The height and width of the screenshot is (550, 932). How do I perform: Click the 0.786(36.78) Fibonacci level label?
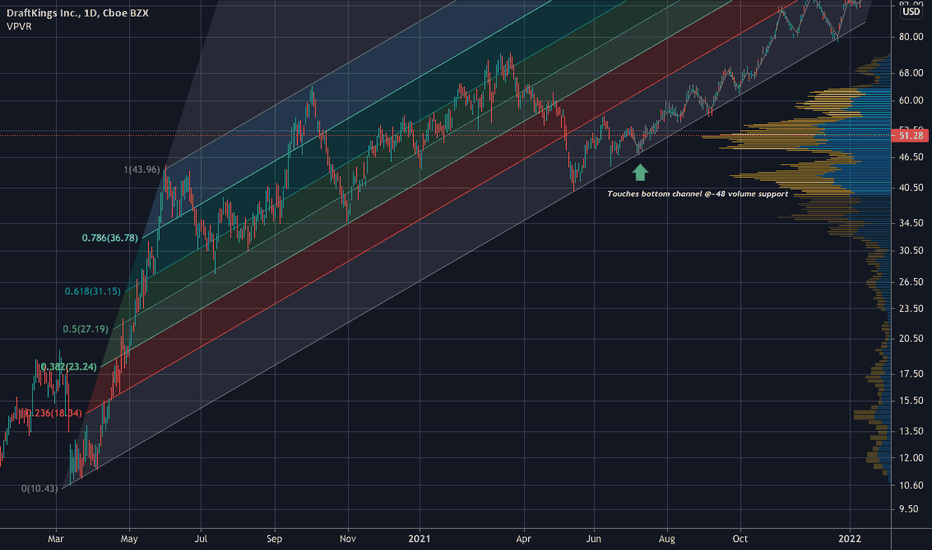110,238
